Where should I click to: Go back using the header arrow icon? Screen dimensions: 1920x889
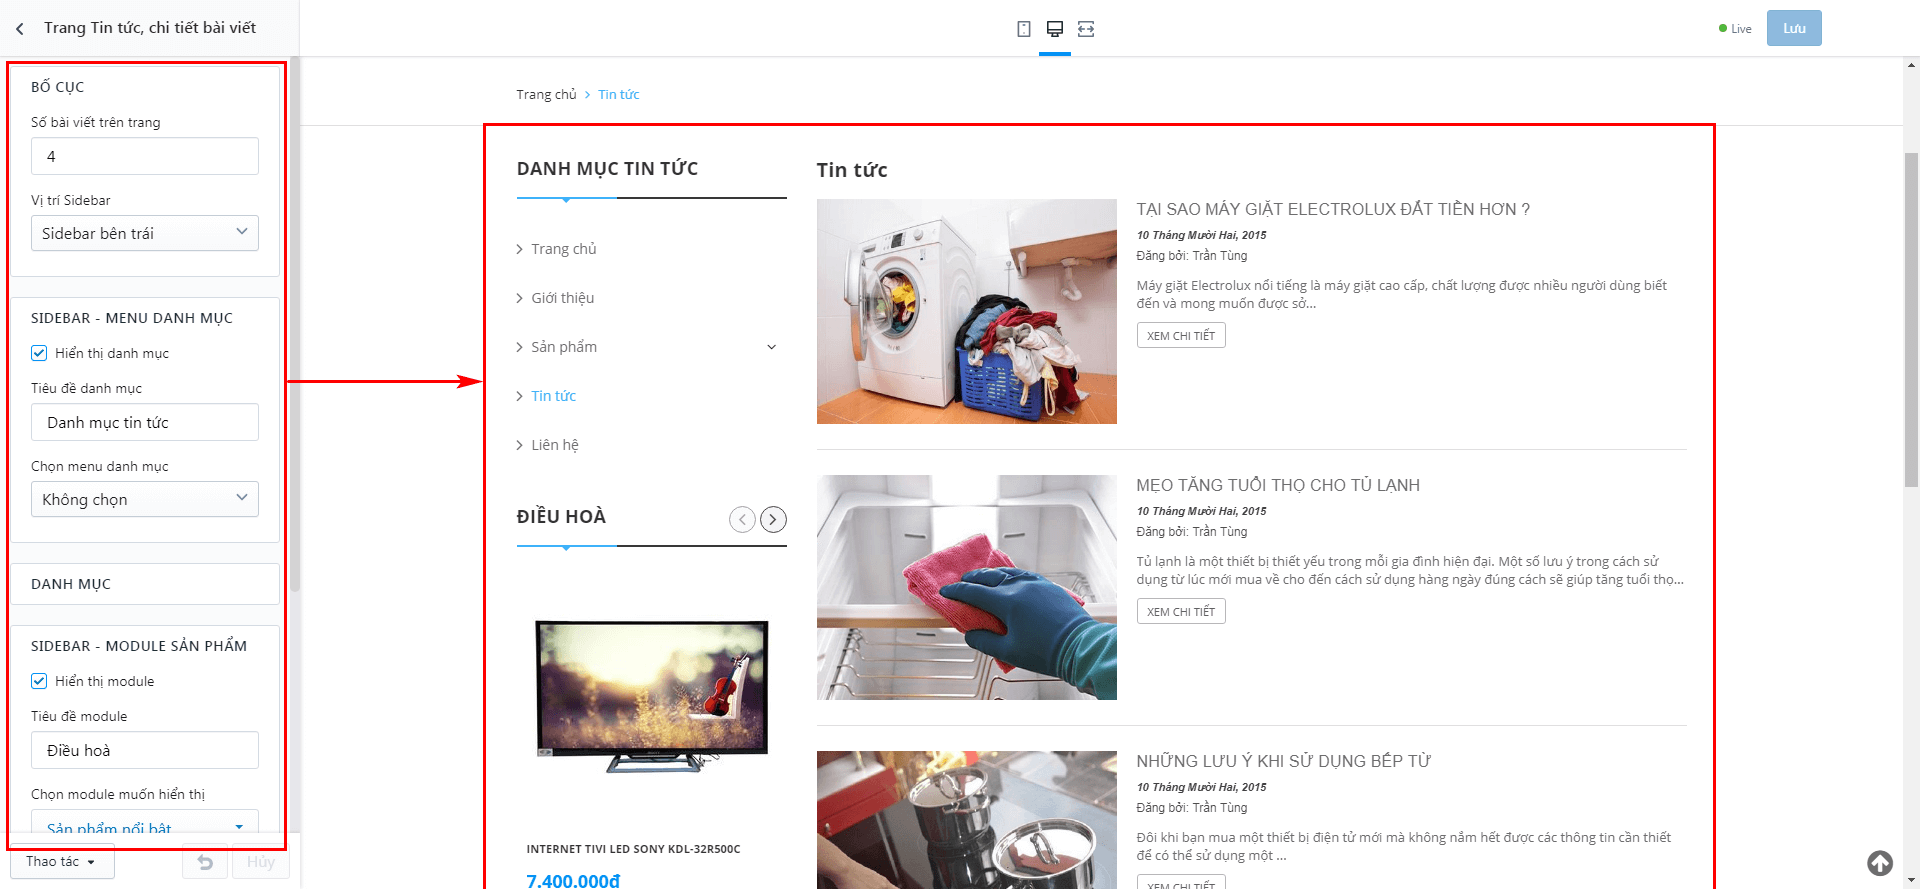(20, 29)
